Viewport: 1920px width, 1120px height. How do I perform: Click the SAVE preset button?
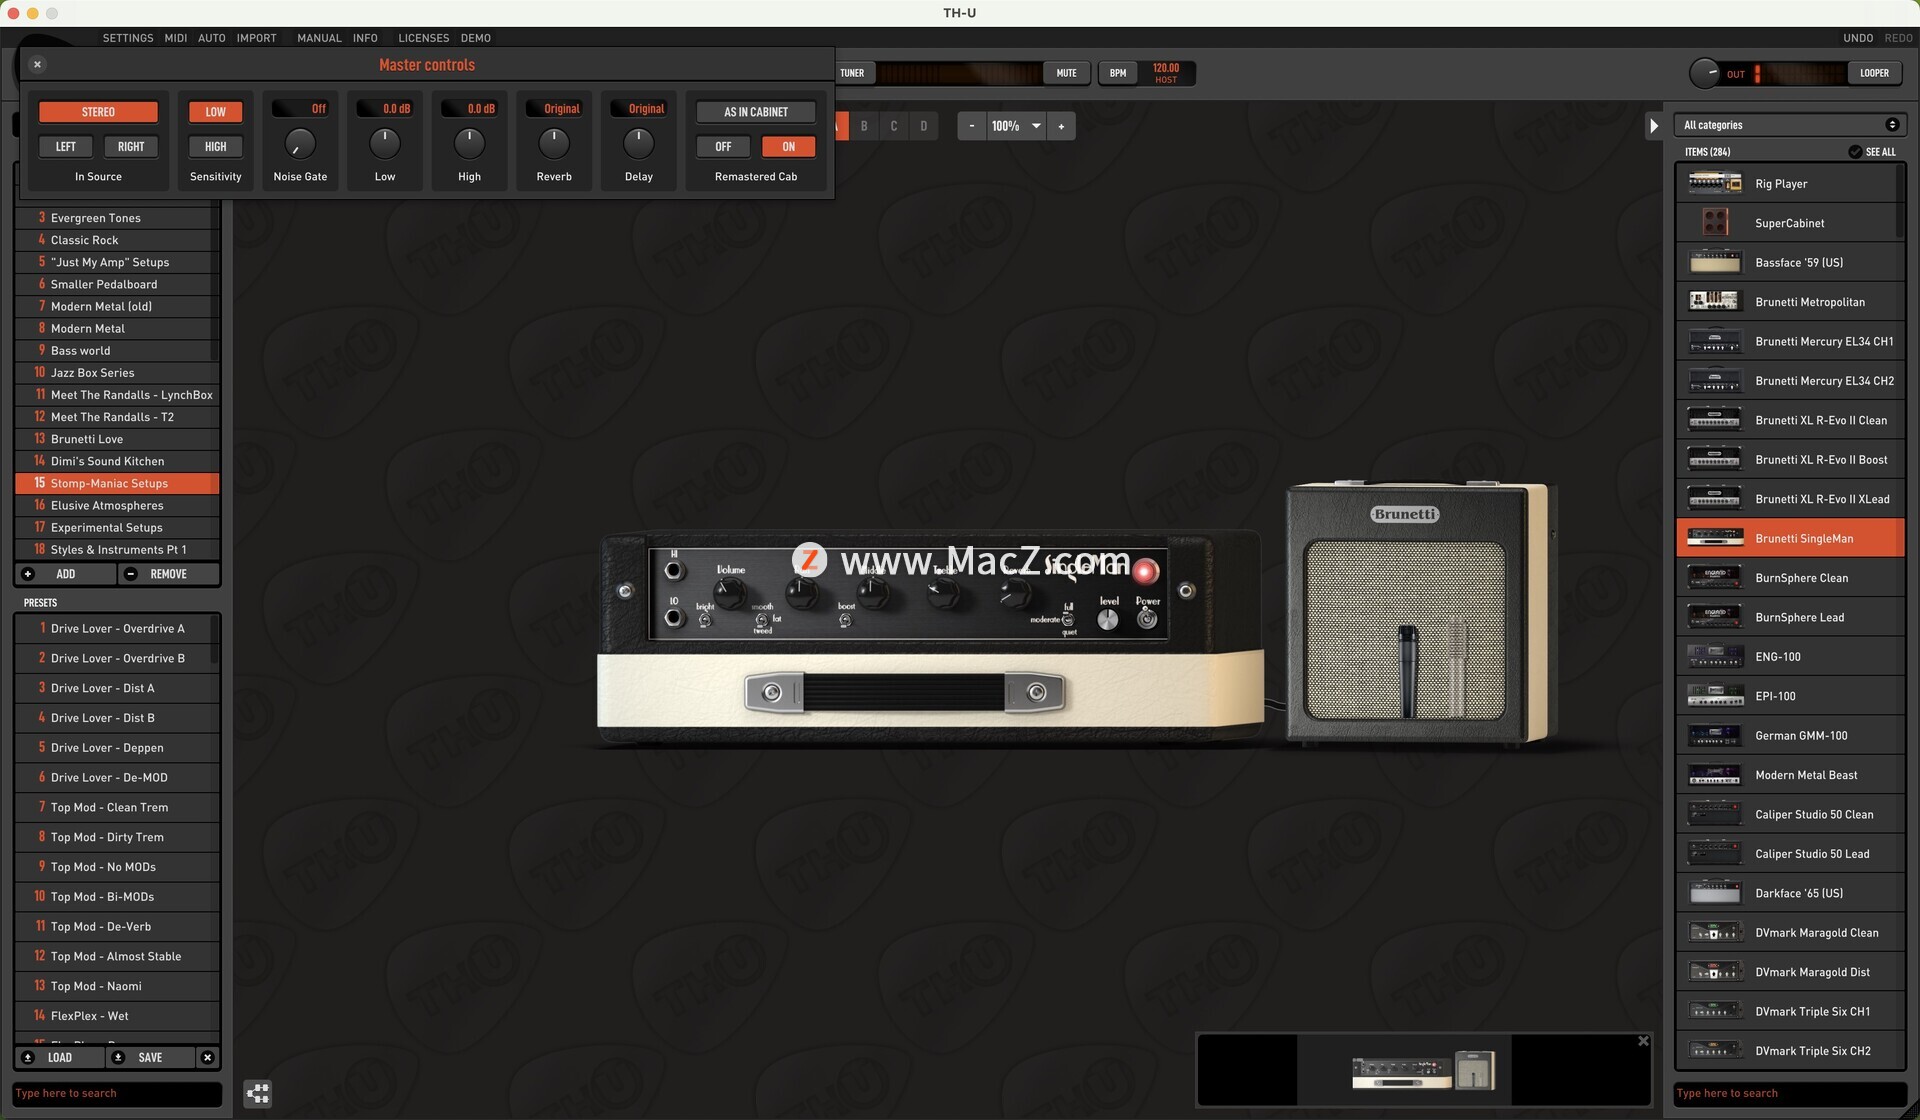tap(150, 1057)
